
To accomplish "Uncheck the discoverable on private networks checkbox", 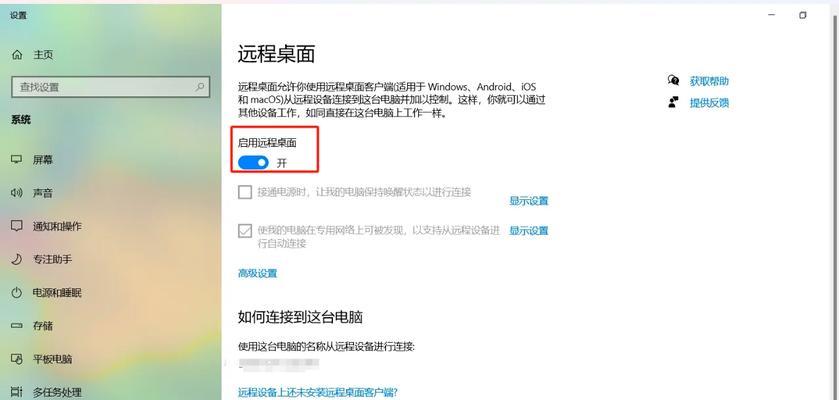I will pyautogui.click(x=245, y=230).
